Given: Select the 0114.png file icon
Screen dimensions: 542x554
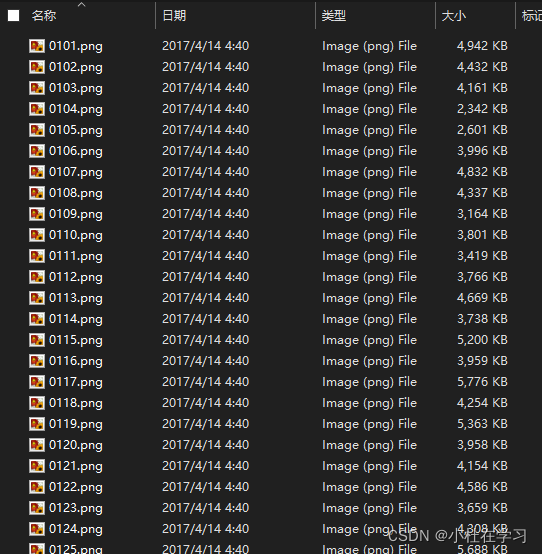Looking at the screenshot, I should (x=37, y=319).
